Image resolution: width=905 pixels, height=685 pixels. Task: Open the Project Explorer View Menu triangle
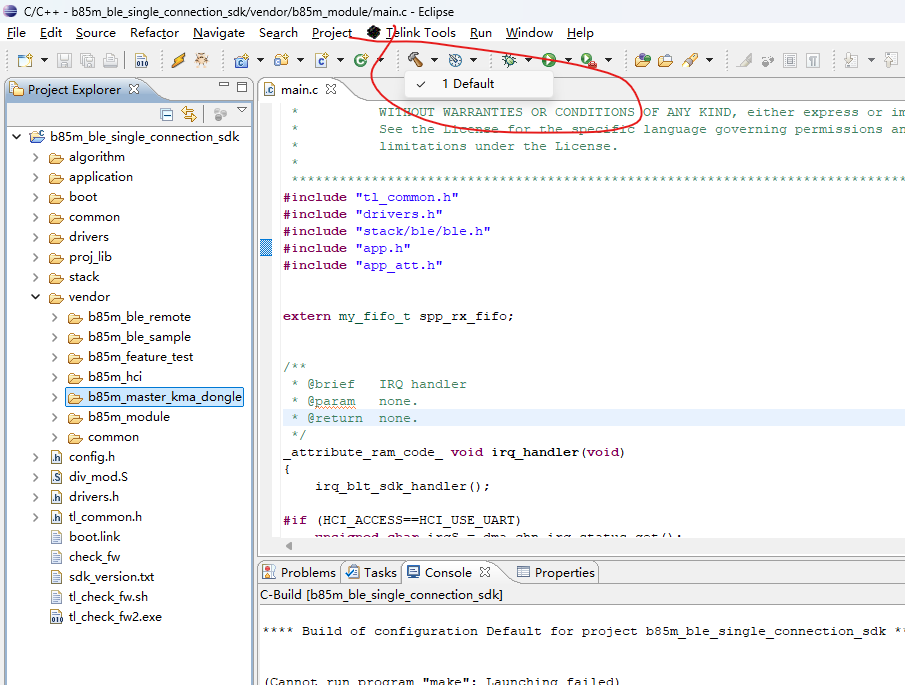pyautogui.click(x=242, y=110)
